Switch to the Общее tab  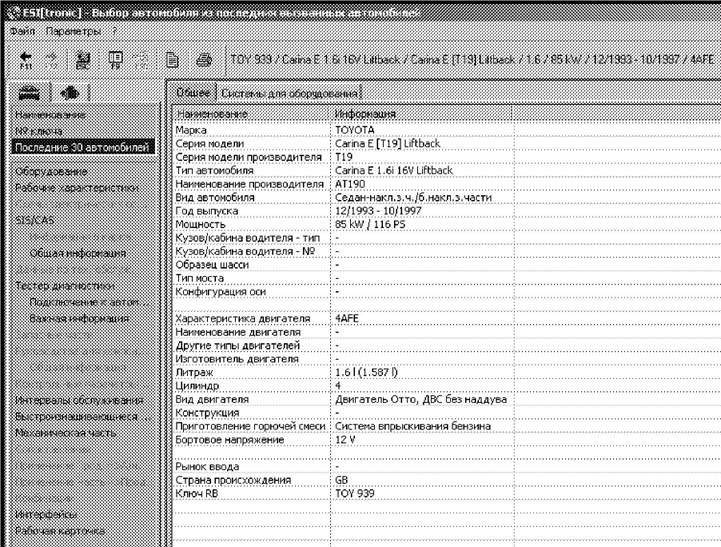190,92
